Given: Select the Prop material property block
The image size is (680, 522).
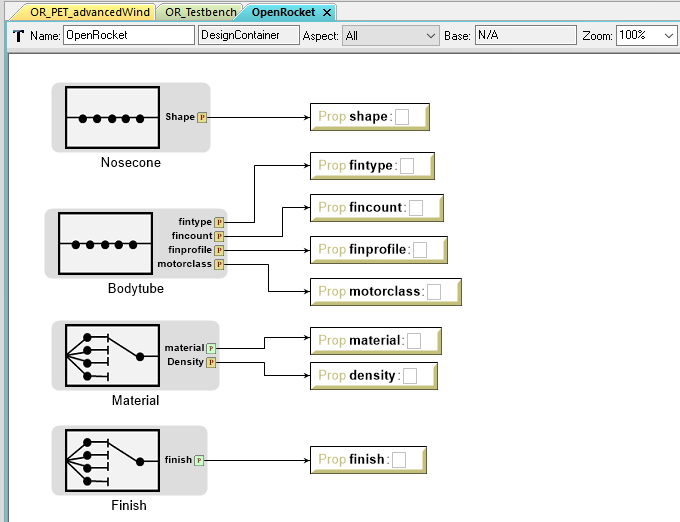Looking at the screenshot, I should [x=376, y=341].
